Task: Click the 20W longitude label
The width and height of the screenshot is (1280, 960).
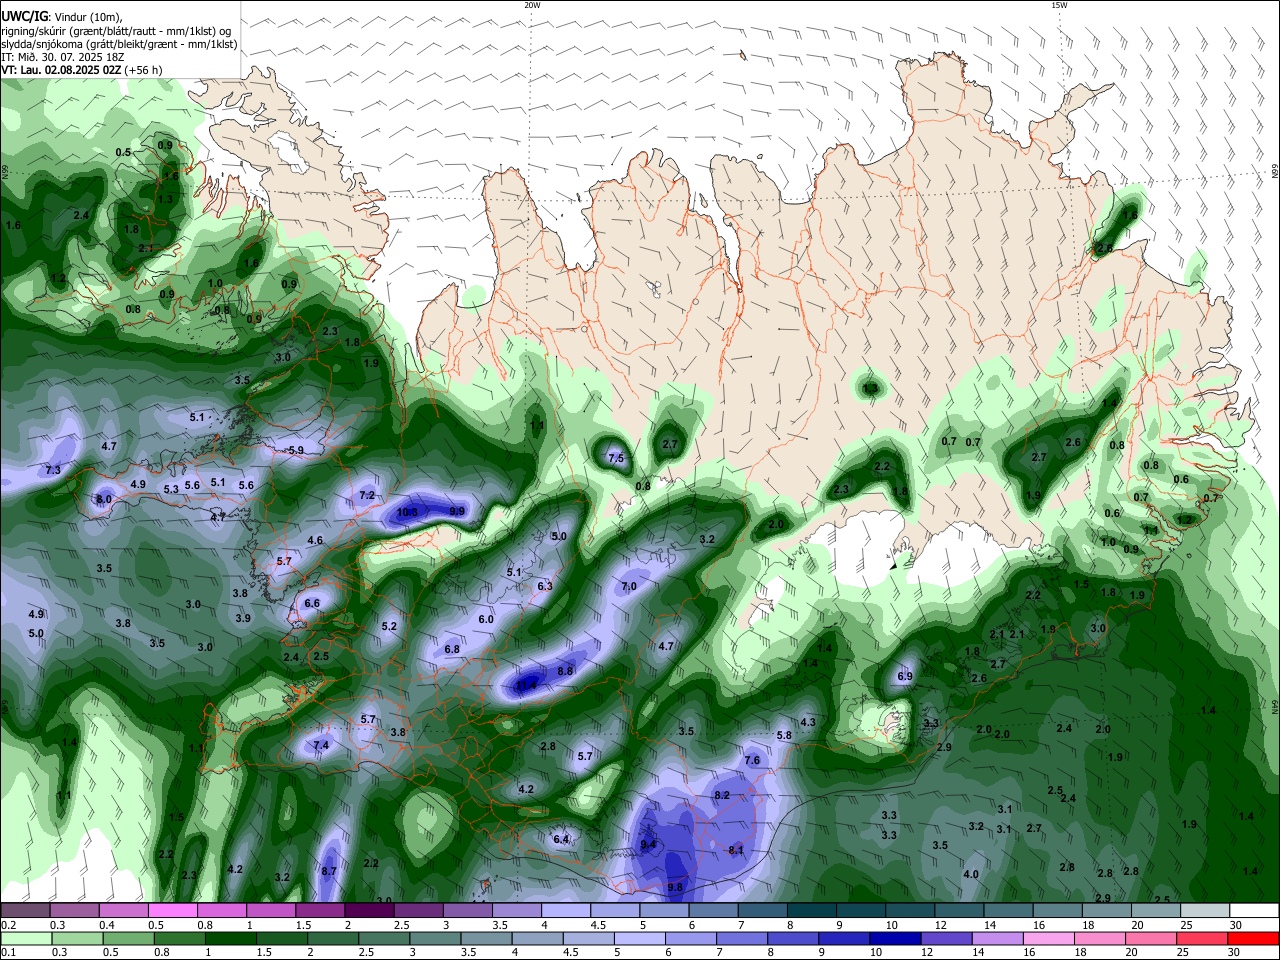Action: tap(532, 5)
